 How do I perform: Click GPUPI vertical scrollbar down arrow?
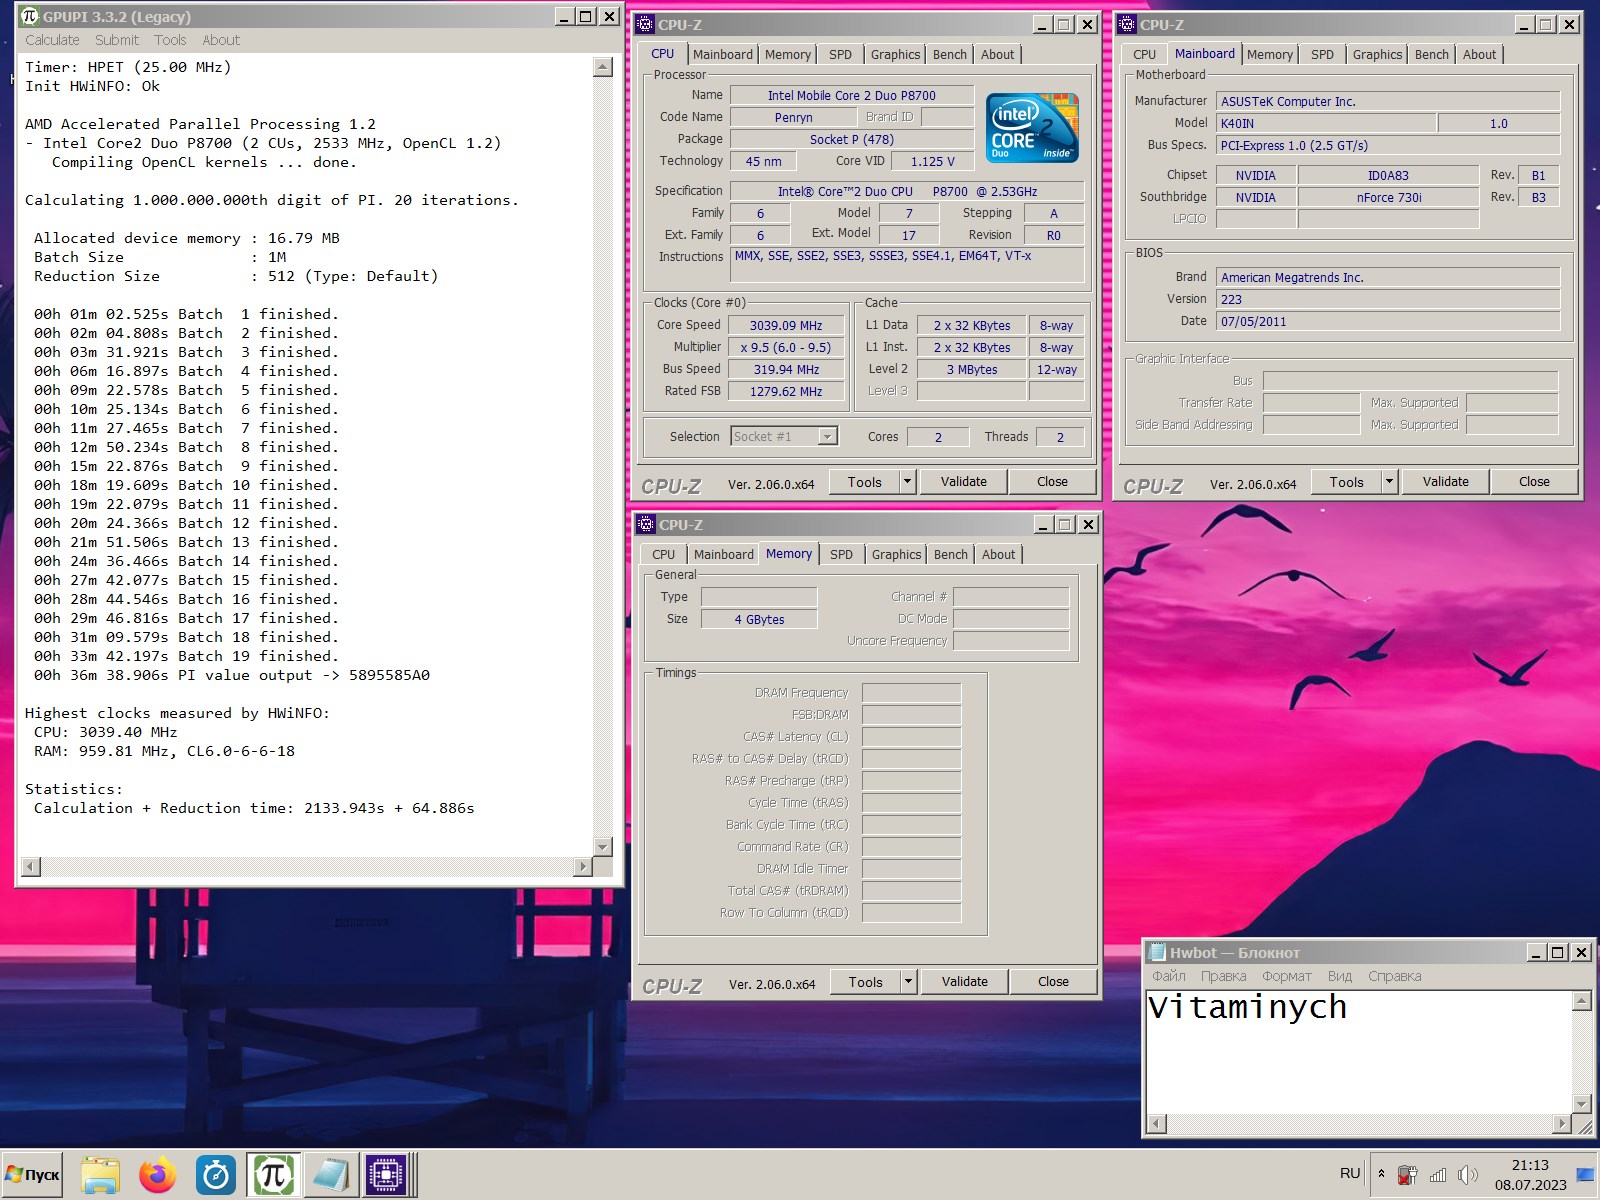click(602, 847)
